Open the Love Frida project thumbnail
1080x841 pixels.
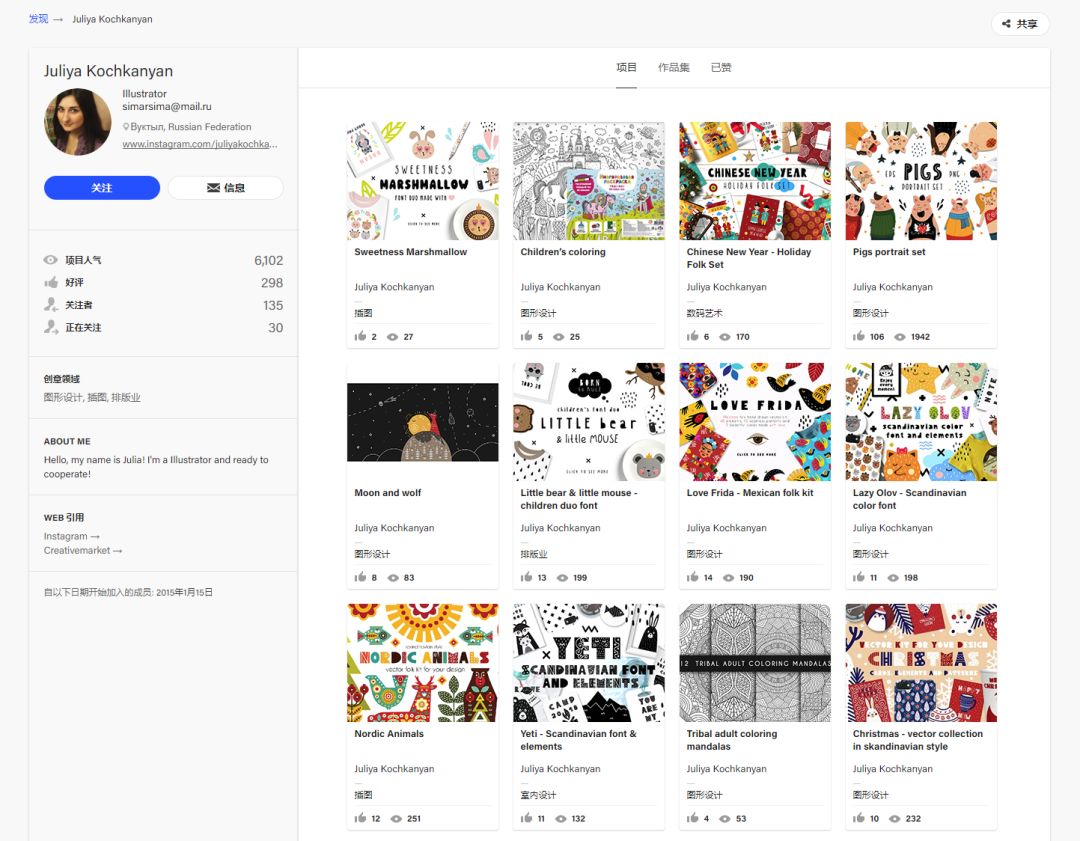tap(755, 422)
